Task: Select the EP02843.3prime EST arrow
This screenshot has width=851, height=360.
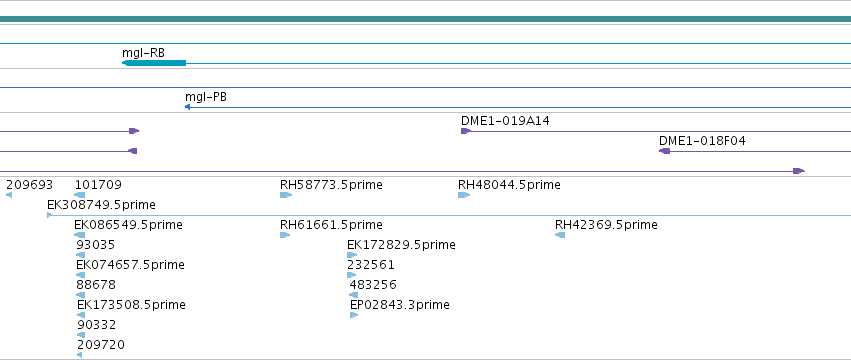Action: [x=354, y=315]
